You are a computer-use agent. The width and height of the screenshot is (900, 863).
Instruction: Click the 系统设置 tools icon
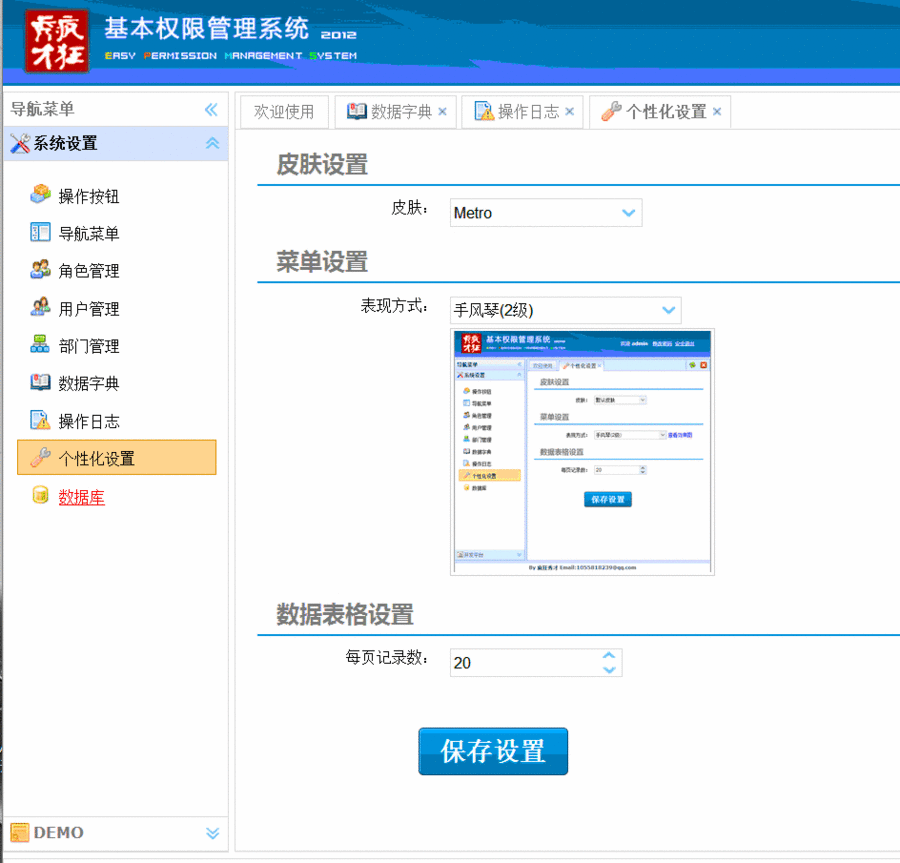tap(20, 143)
